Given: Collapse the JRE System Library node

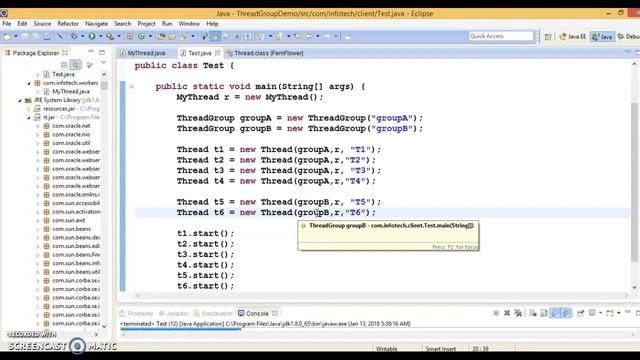Looking at the screenshot, I should (20, 100).
